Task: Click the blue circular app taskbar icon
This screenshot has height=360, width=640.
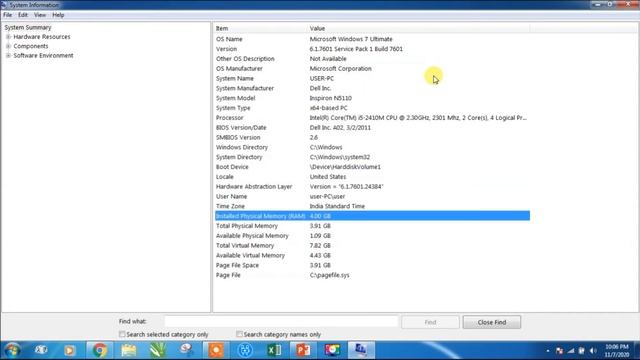Action: [x=245, y=350]
